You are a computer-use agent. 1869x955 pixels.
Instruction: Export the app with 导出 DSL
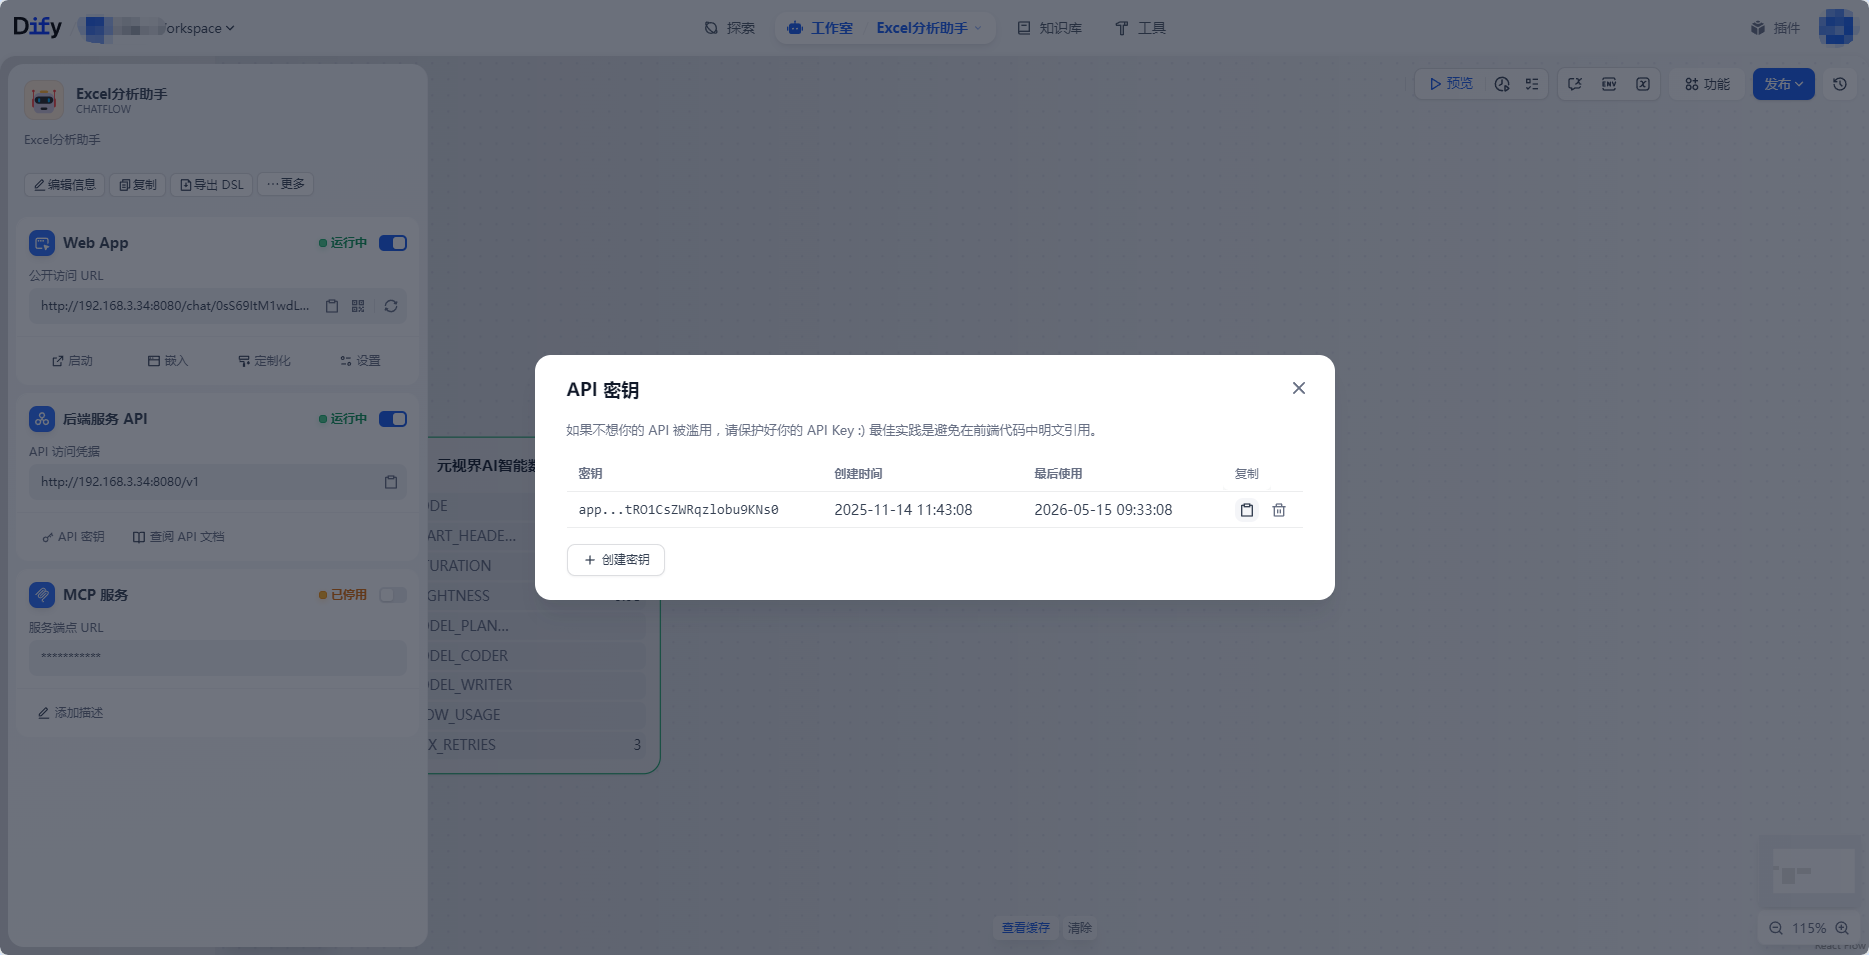pos(212,184)
